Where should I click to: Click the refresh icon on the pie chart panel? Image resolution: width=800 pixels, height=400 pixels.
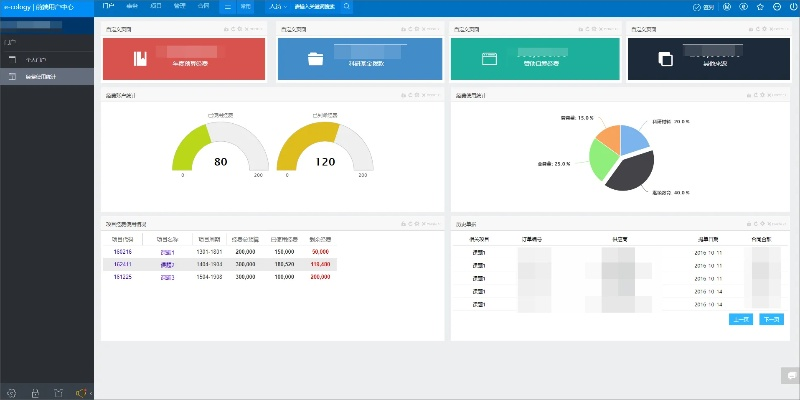(755, 96)
